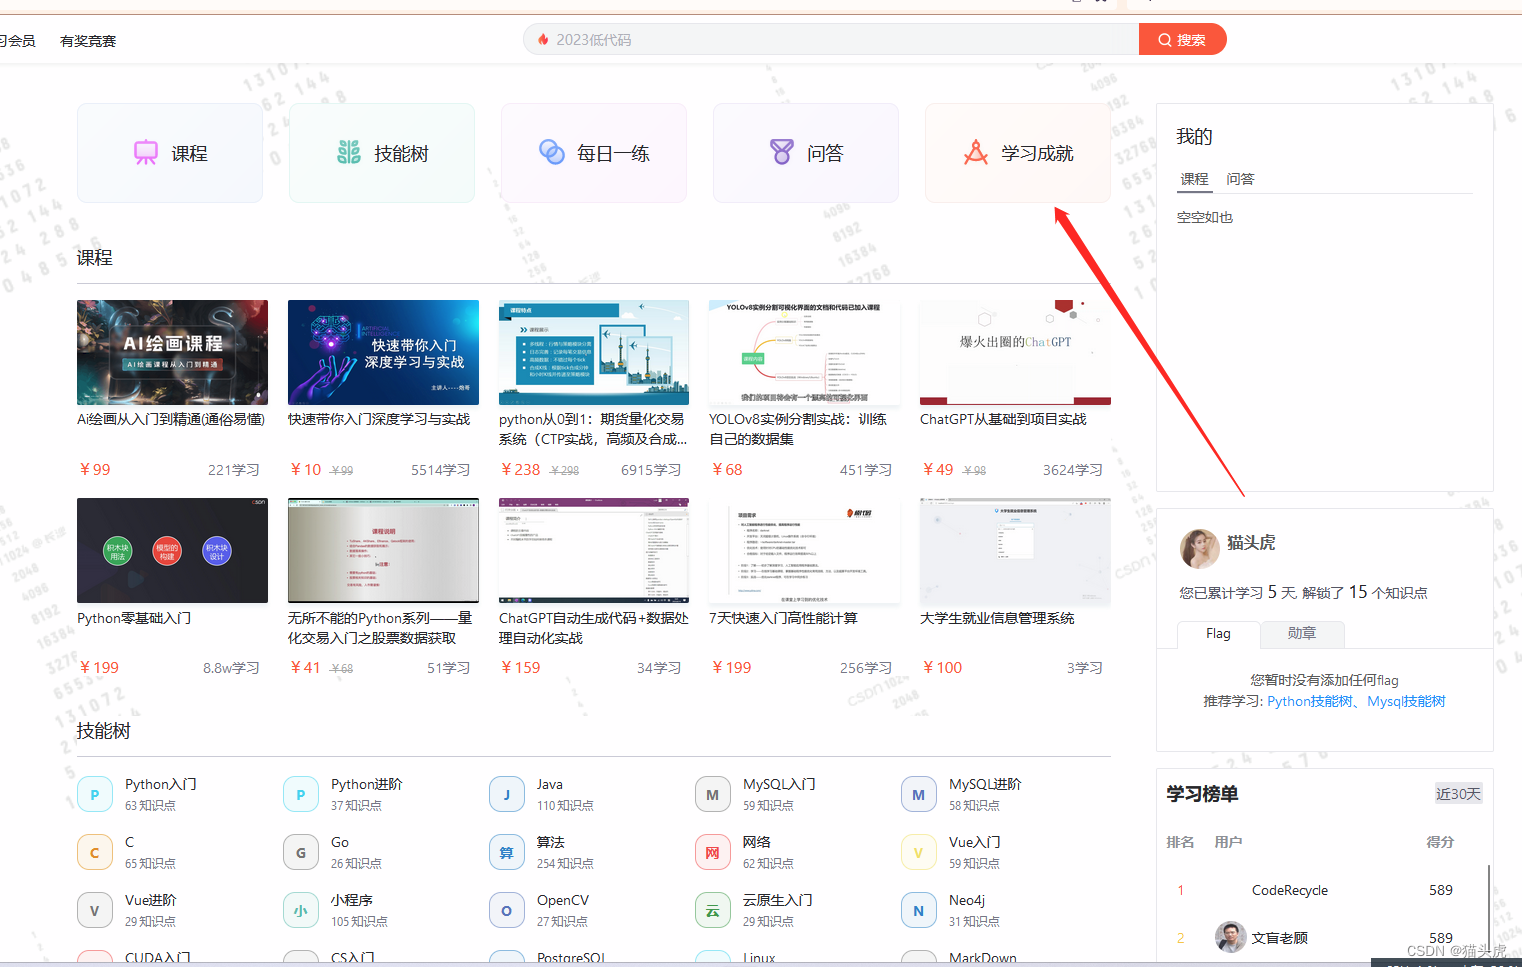This screenshot has width=1522, height=967.
Task: Open ChatGPT从基础到项目实战 course thumbnail
Action: 1015,352
